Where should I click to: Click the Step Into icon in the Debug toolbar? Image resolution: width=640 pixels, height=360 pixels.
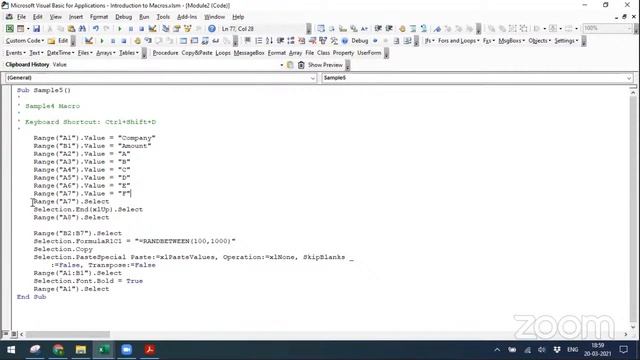coord(148,41)
